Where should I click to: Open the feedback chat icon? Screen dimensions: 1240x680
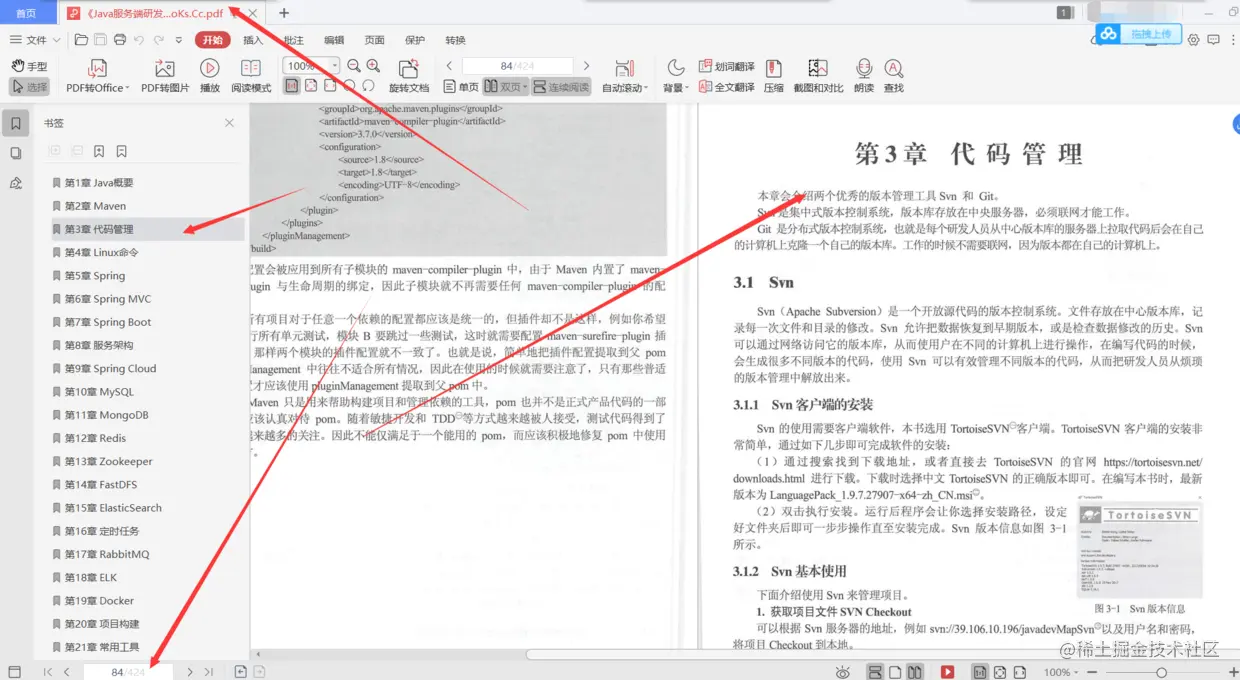click(x=1214, y=40)
